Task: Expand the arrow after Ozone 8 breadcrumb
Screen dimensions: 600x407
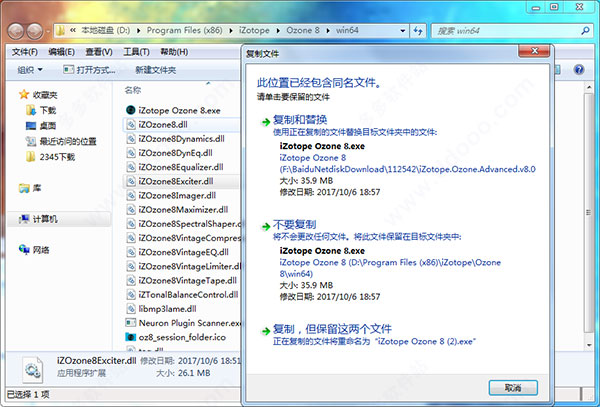Action: coord(328,31)
